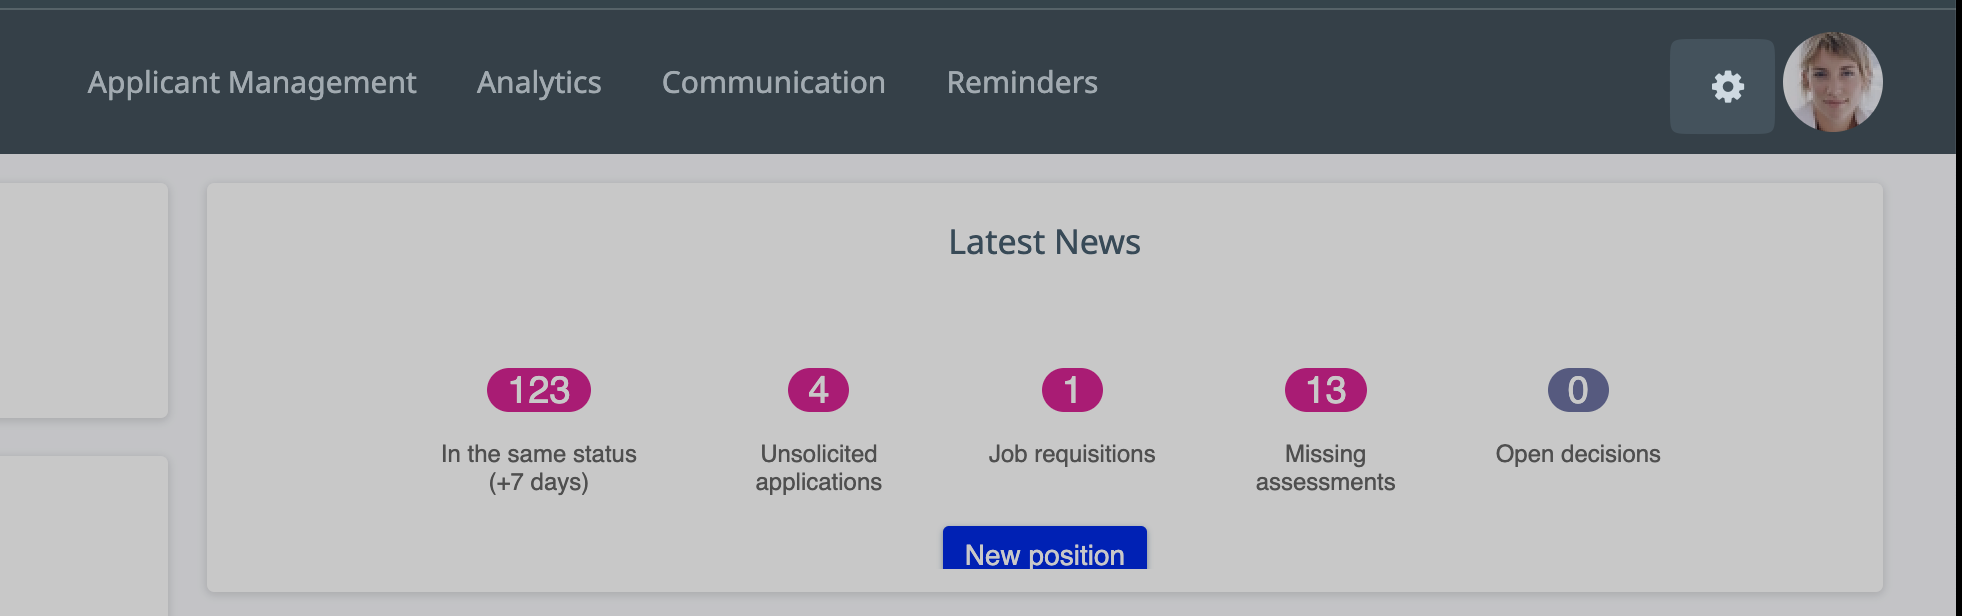
Task: Click the Latest News heading
Action: click(1044, 242)
